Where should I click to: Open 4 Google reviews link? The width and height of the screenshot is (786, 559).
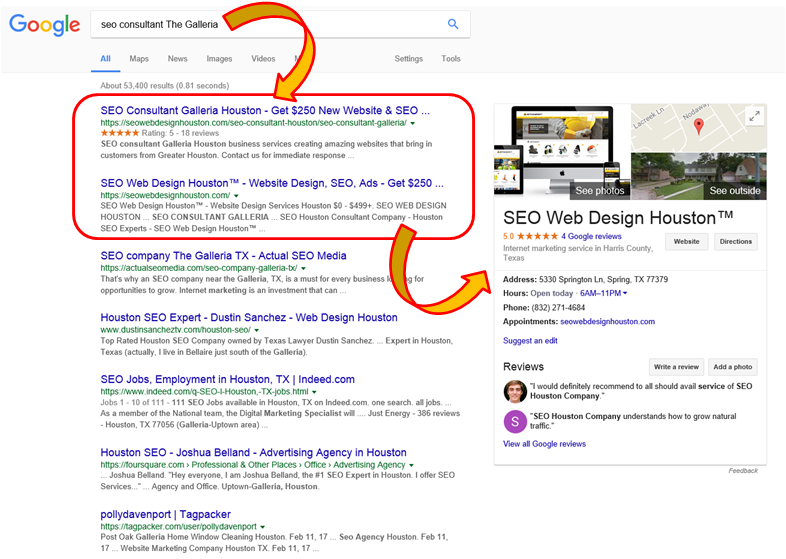coord(591,236)
